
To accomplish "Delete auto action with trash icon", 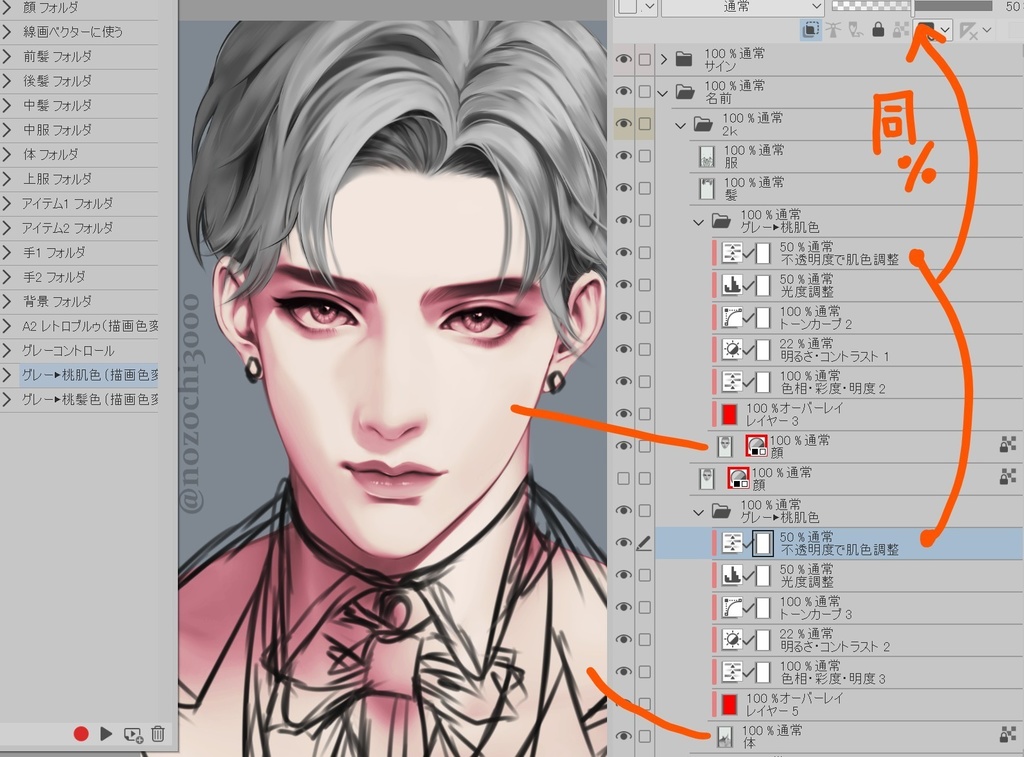I will point(158,734).
